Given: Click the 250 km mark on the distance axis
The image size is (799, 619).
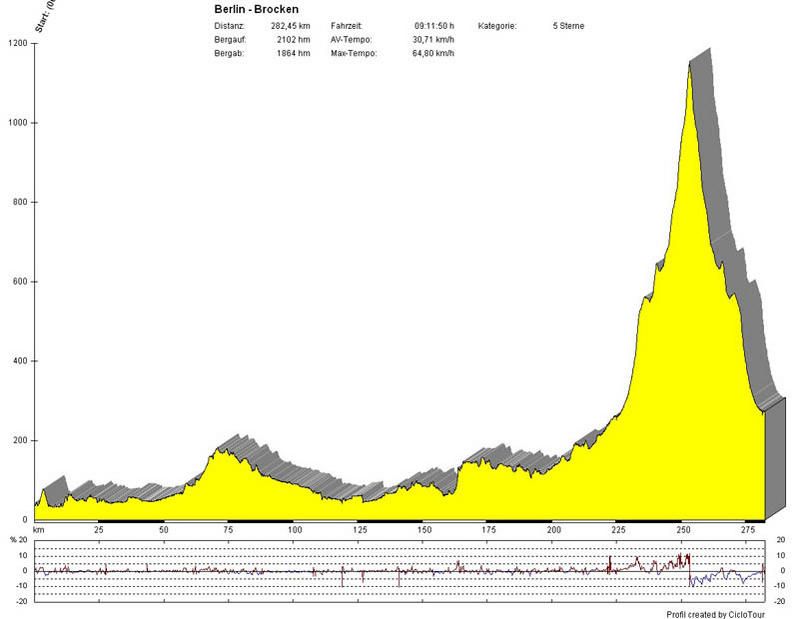Looking at the screenshot, I should pyautogui.click(x=684, y=530).
